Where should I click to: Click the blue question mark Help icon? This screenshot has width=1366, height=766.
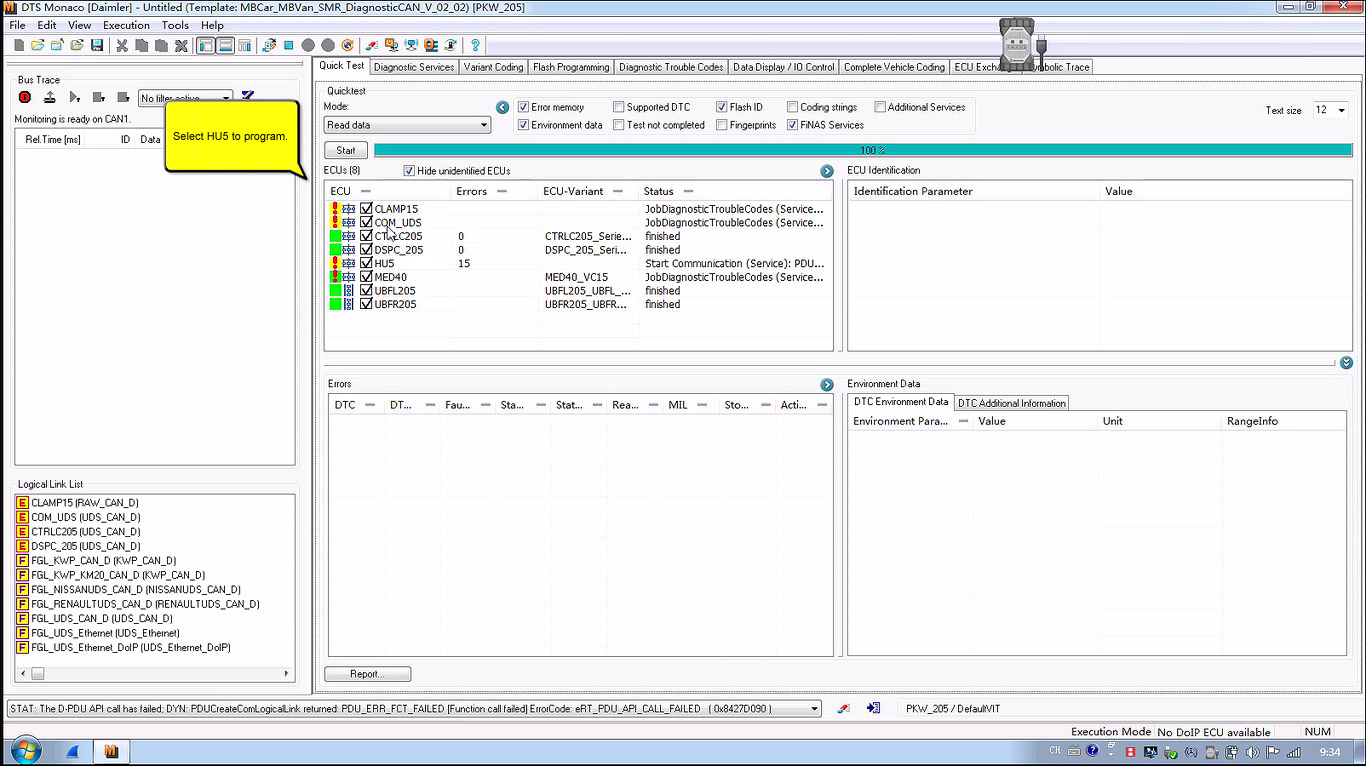tap(475, 45)
